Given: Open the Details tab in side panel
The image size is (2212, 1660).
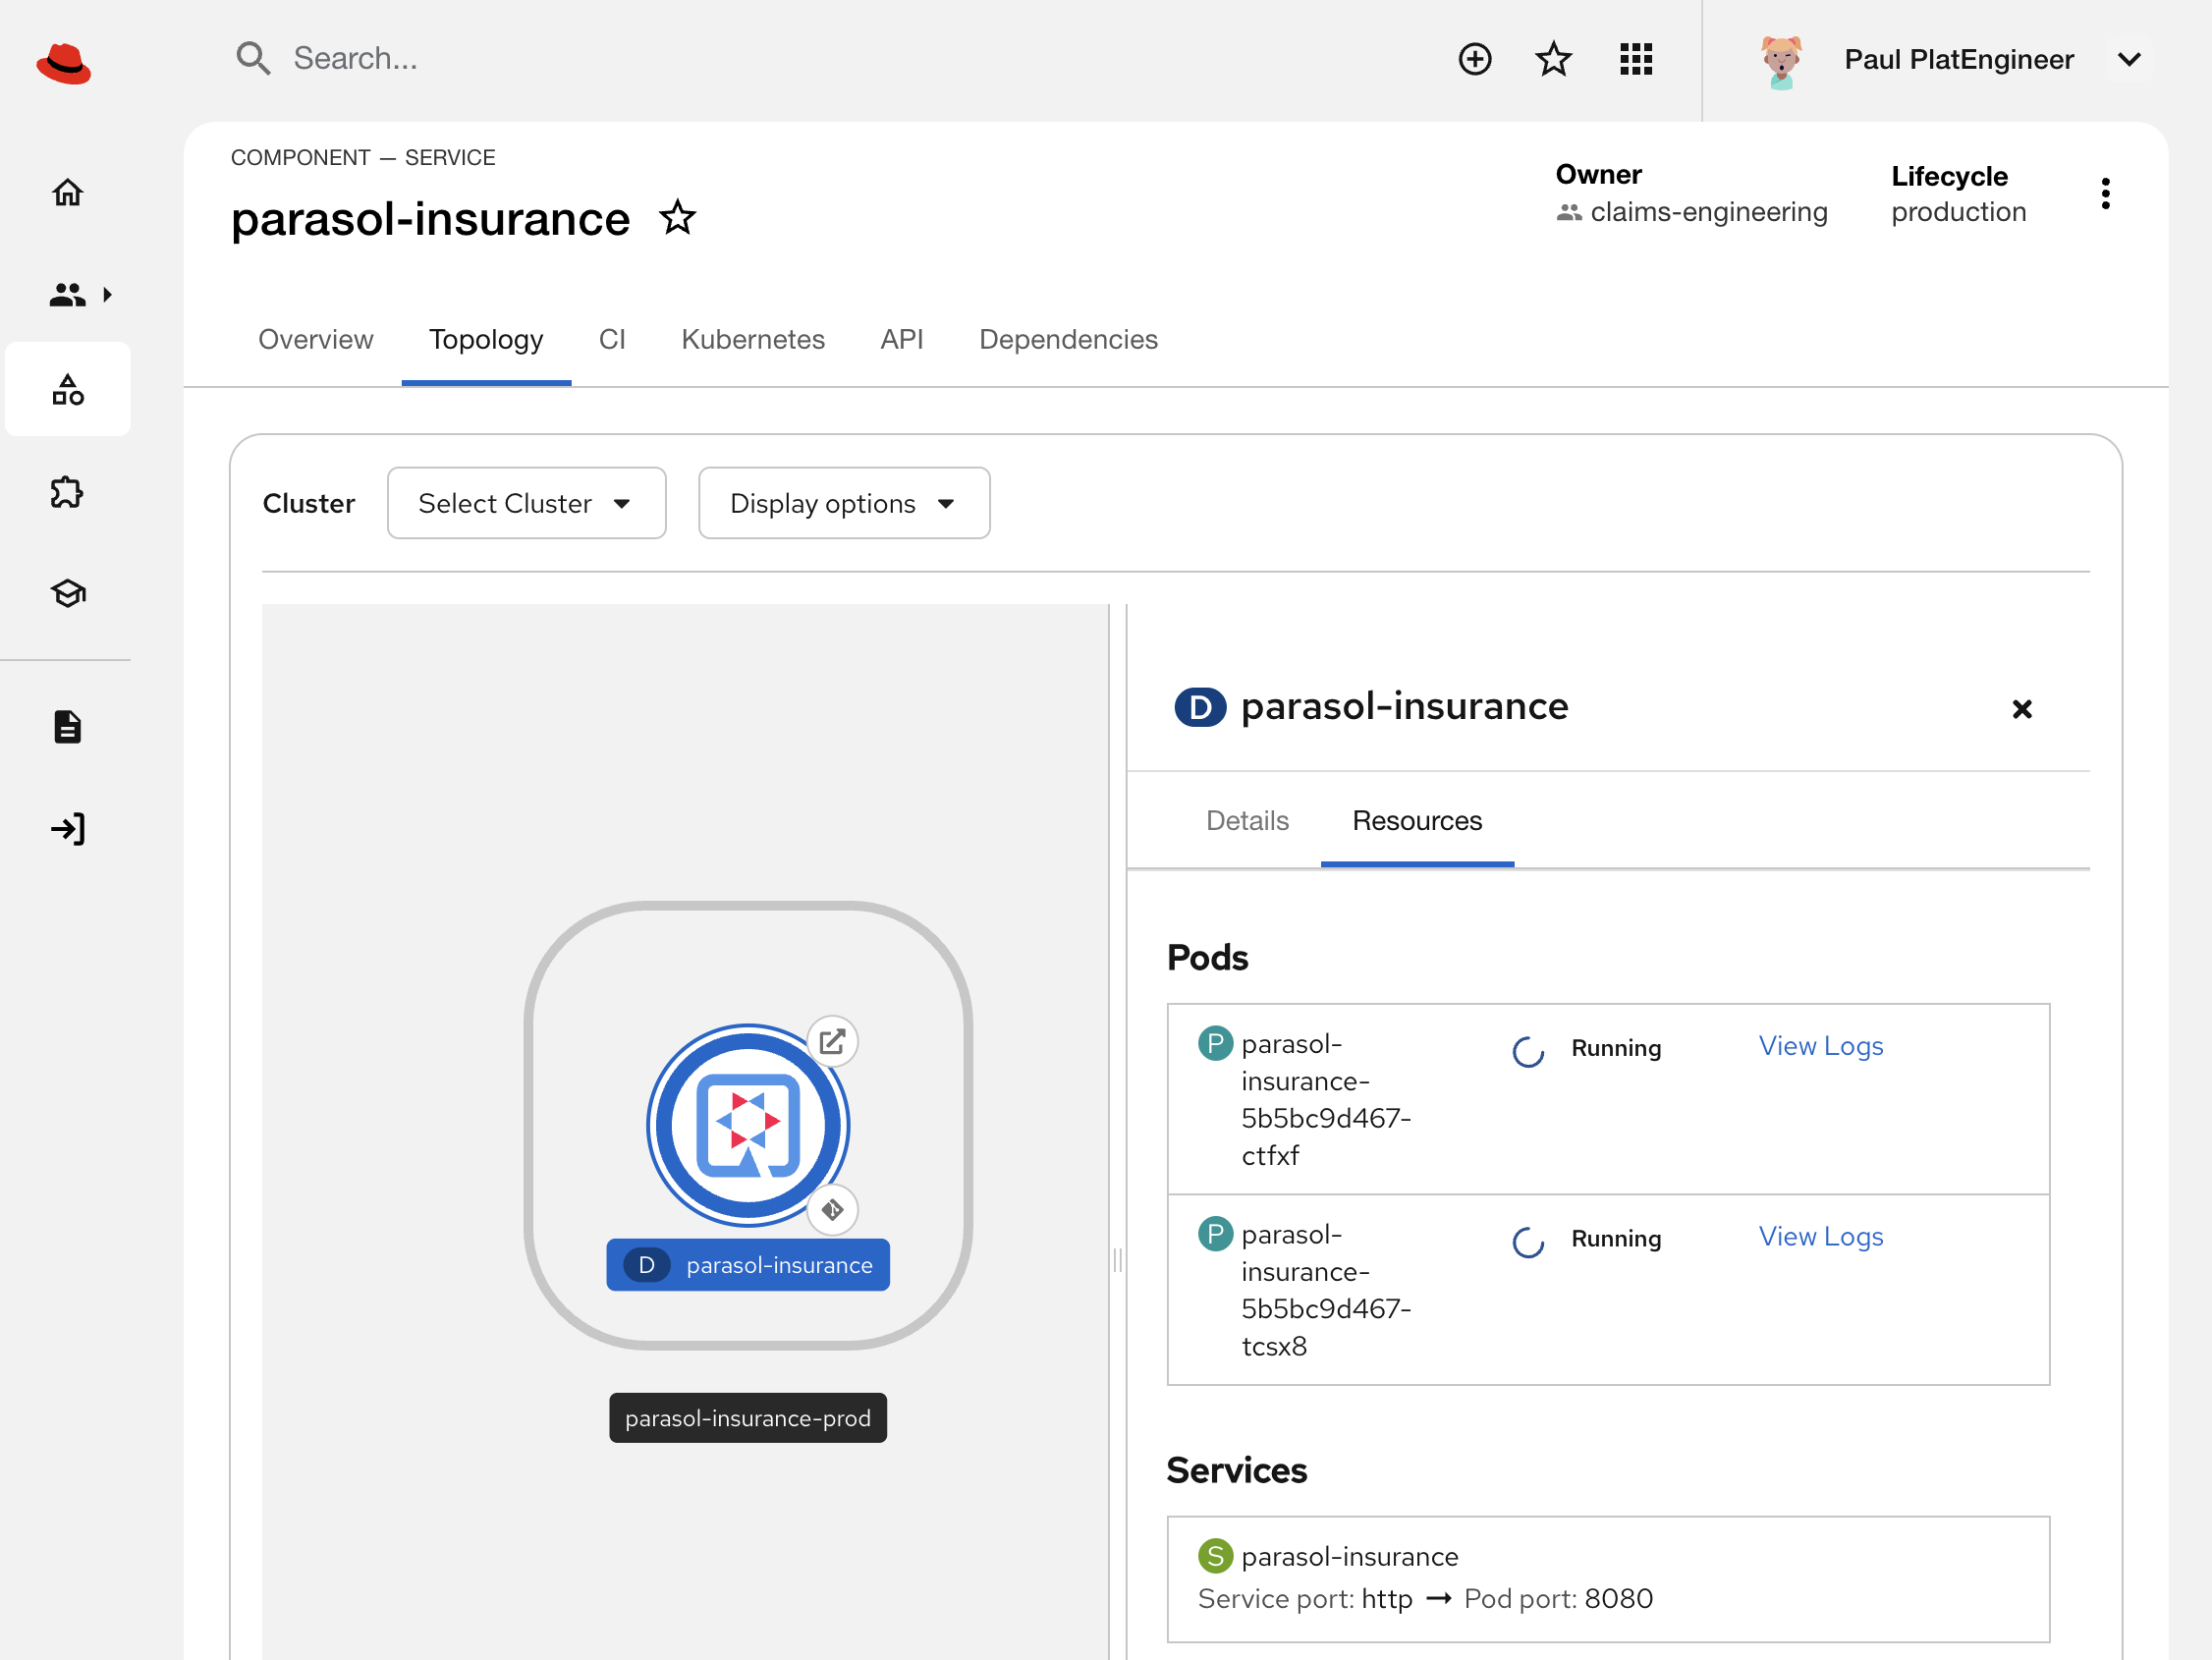Looking at the screenshot, I should (1247, 821).
